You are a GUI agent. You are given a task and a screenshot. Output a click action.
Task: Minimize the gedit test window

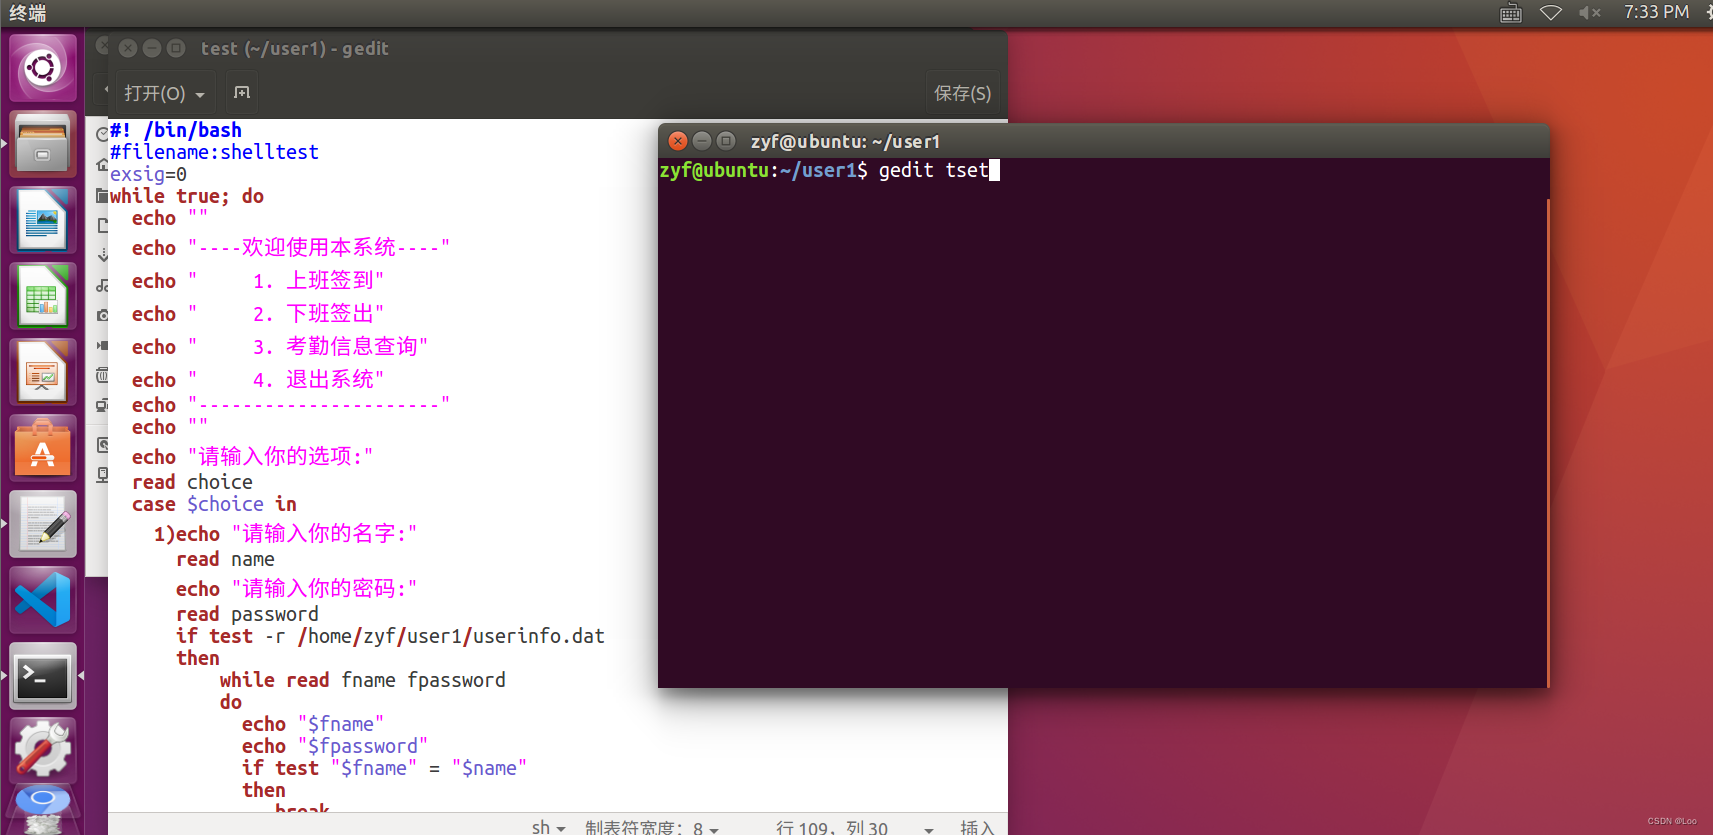coord(152,48)
